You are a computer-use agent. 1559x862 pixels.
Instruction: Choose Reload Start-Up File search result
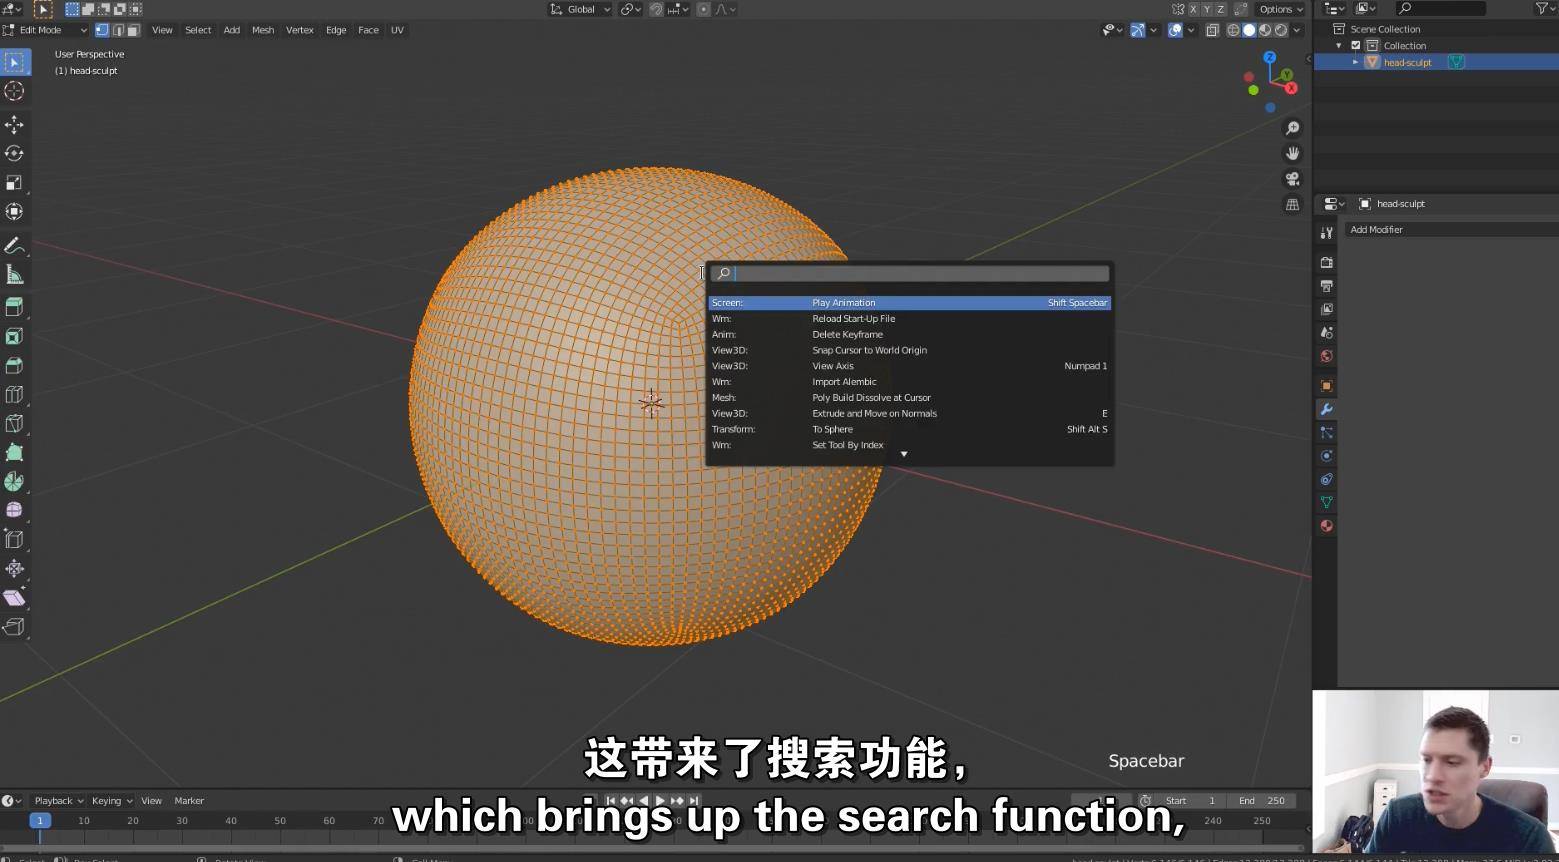tap(909, 319)
